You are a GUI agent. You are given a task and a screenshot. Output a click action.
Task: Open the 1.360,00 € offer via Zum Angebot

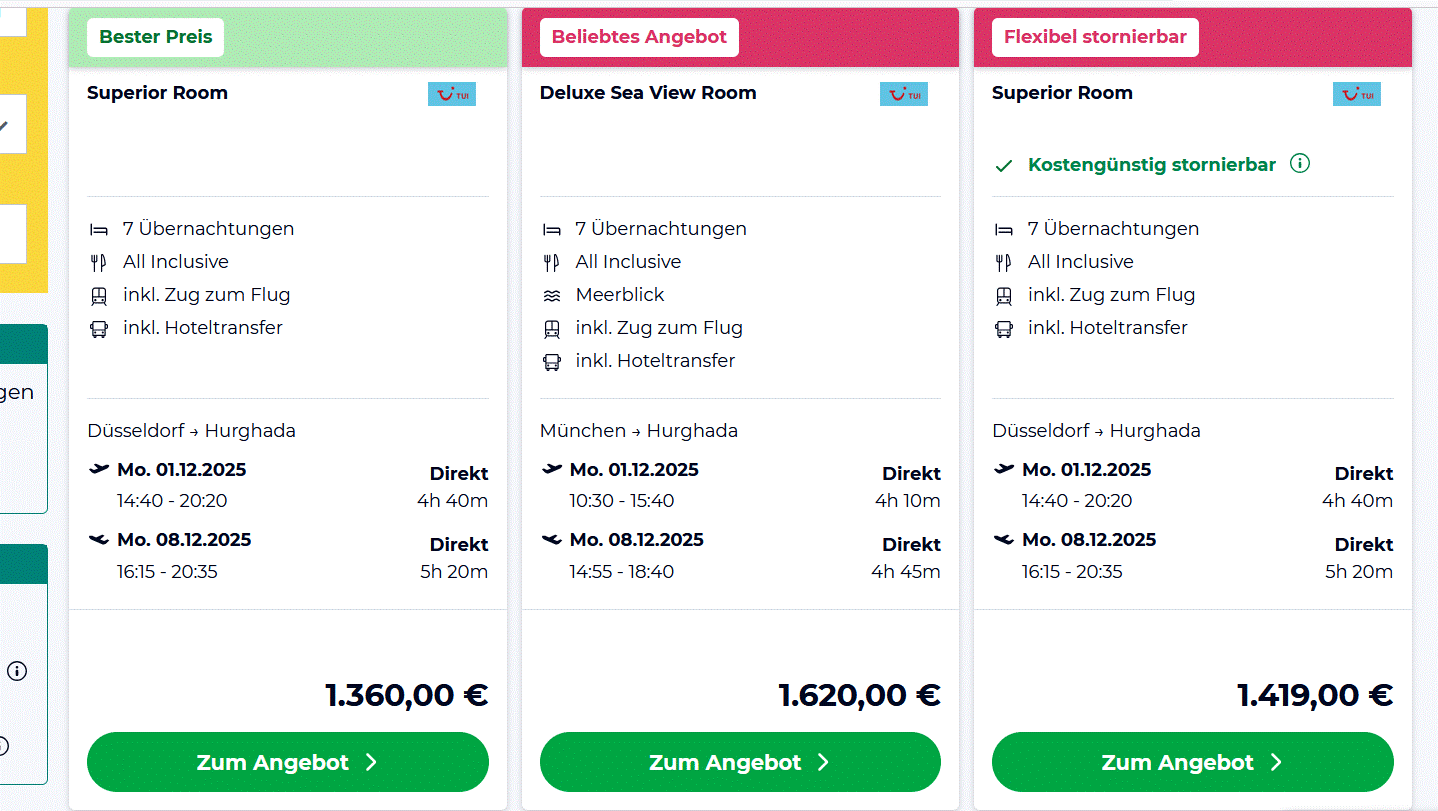pos(288,762)
